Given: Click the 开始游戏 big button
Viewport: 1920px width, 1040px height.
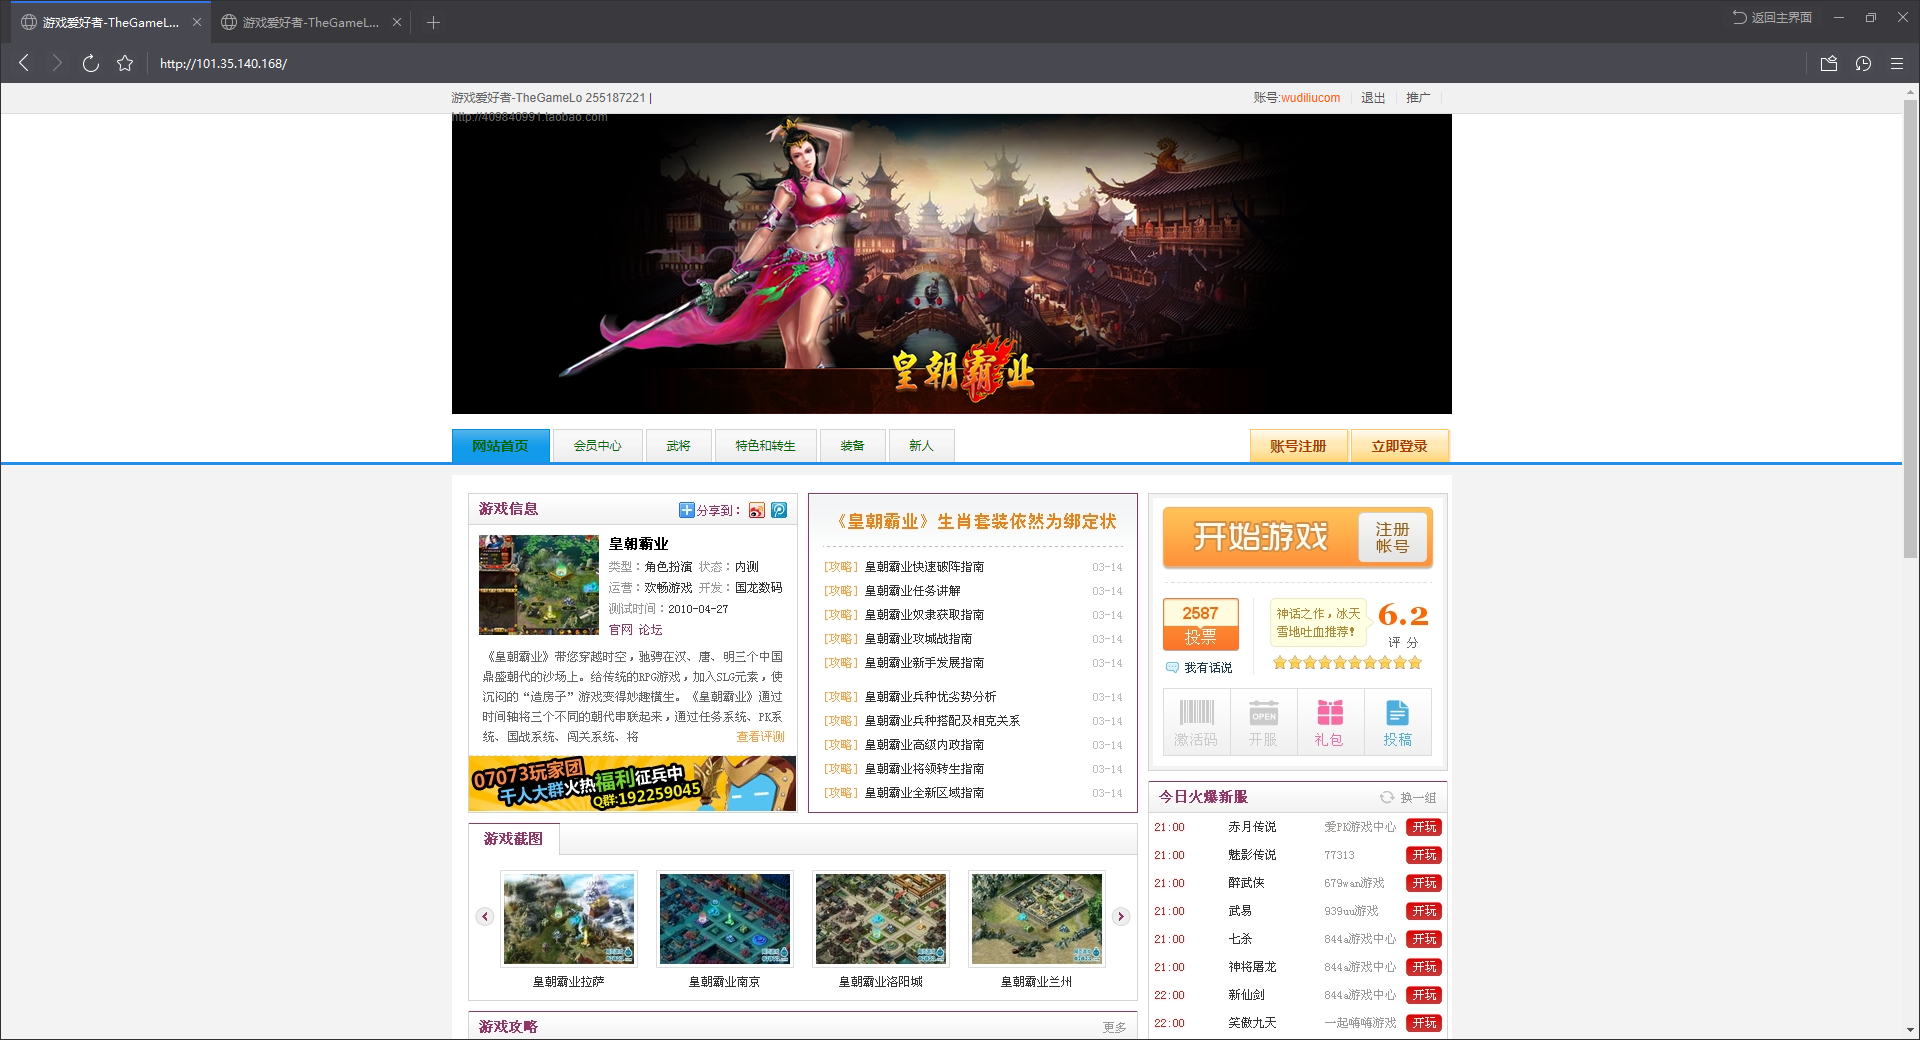Looking at the screenshot, I should pyautogui.click(x=1260, y=537).
